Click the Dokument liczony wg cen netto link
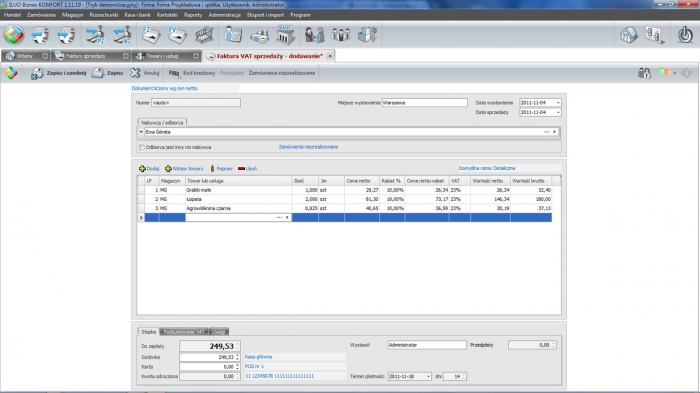Screen dimensions: 700x393 coord(164,88)
